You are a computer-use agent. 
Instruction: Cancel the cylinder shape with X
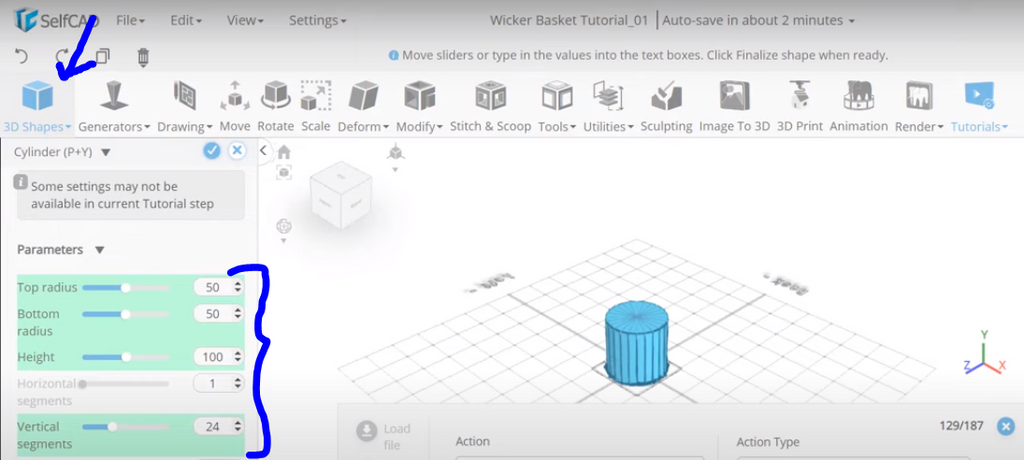237,151
